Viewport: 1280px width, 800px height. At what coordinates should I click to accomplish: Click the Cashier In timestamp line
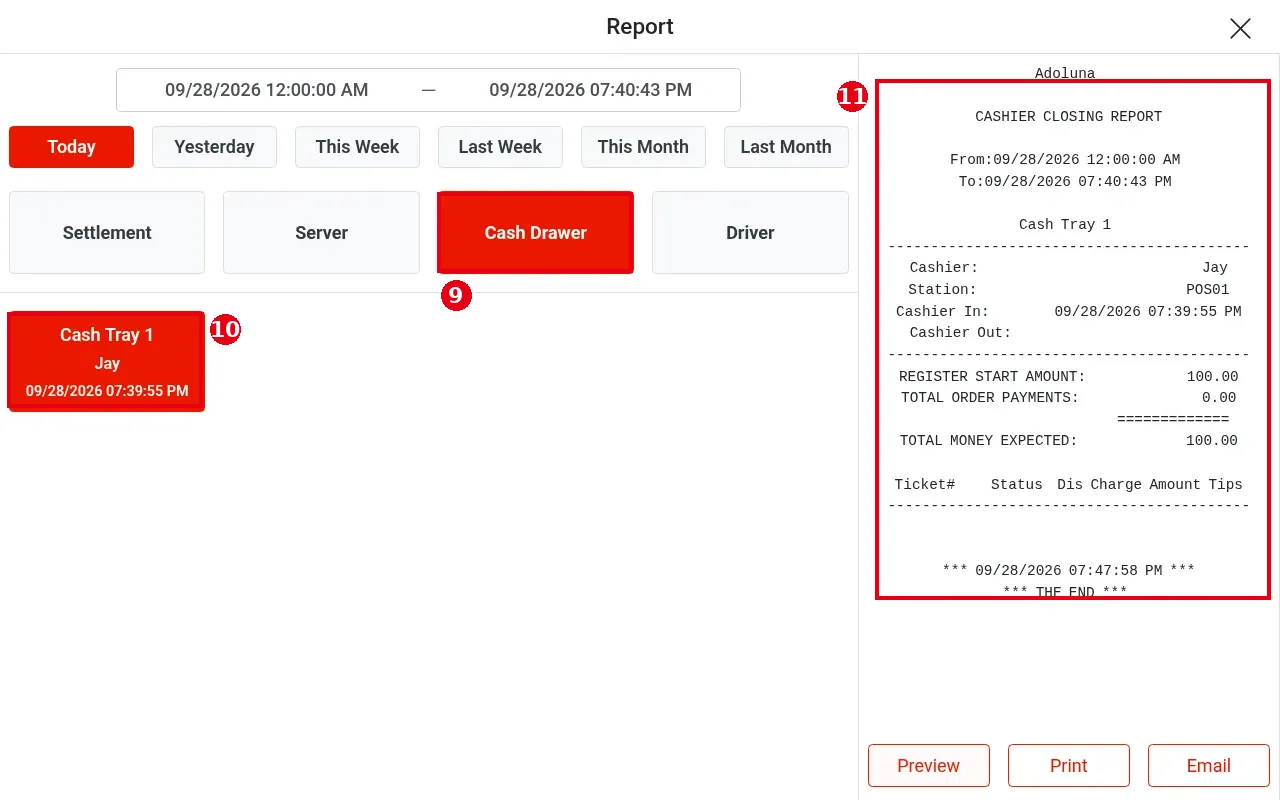(x=1069, y=312)
